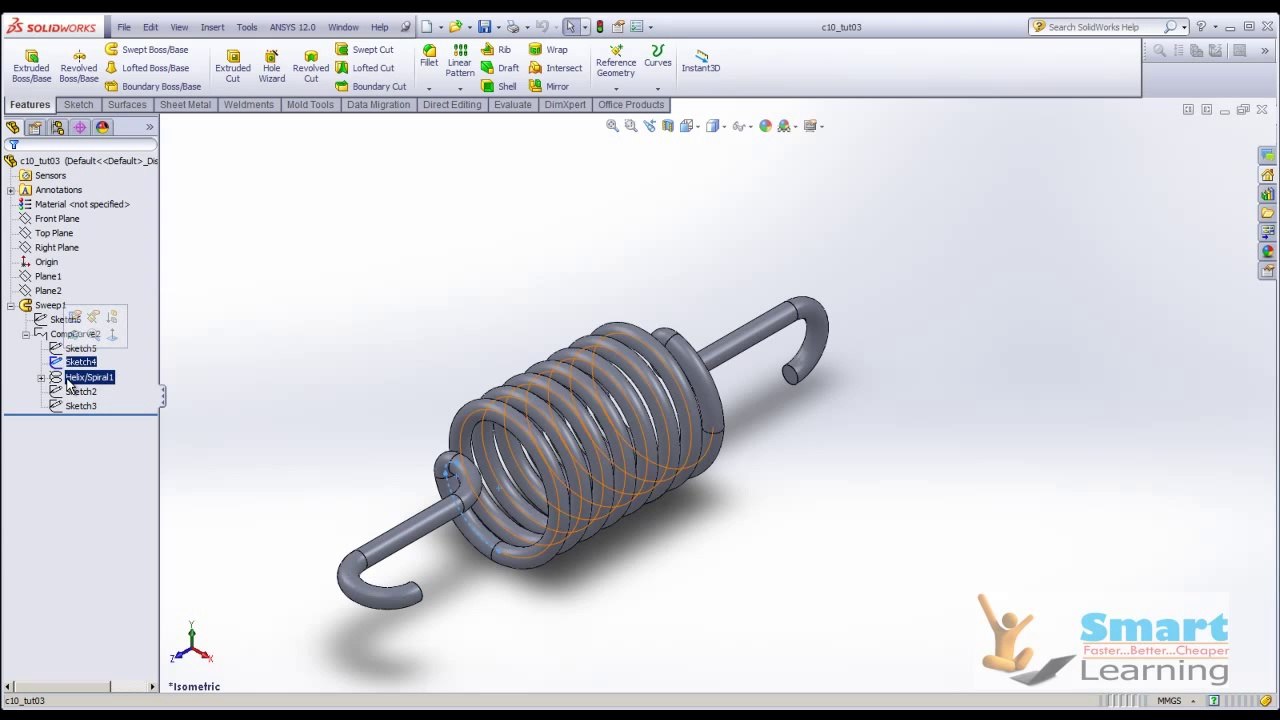This screenshot has height=720, width=1280.
Task: Click the Previous View icon
Action: (650, 125)
